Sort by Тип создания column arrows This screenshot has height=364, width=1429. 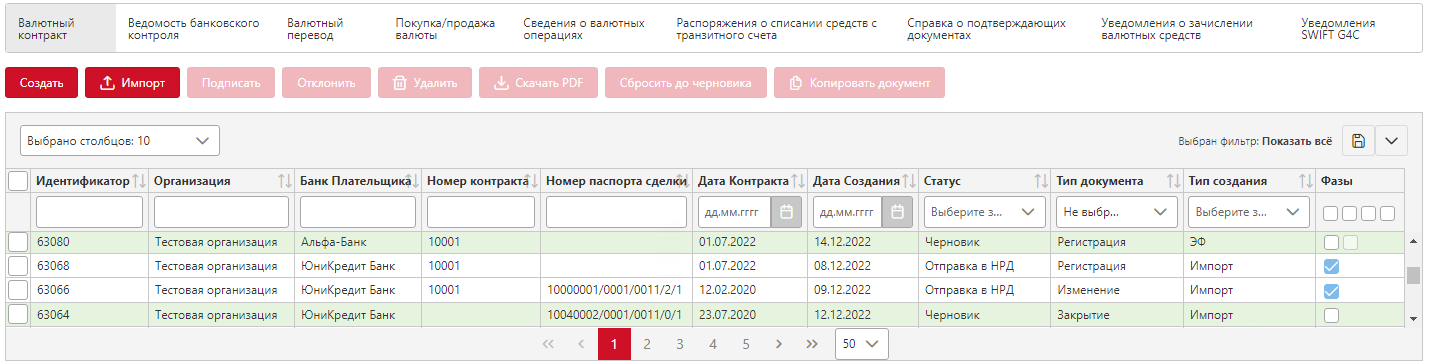pyautogui.click(x=1305, y=181)
